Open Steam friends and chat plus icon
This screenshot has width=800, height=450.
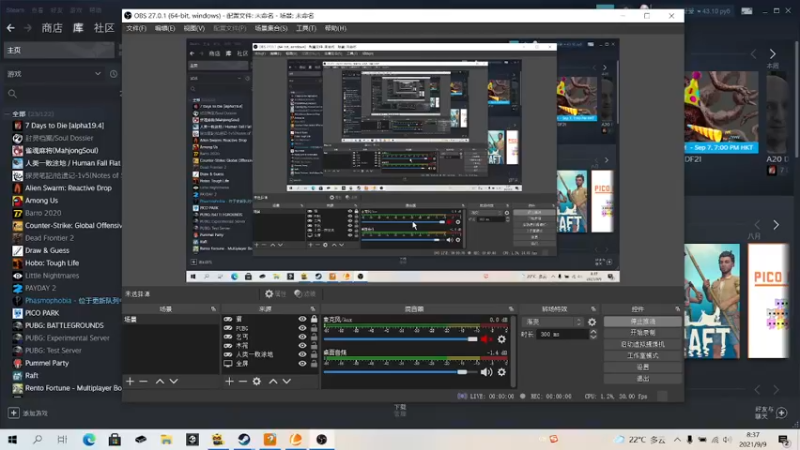(x=782, y=412)
